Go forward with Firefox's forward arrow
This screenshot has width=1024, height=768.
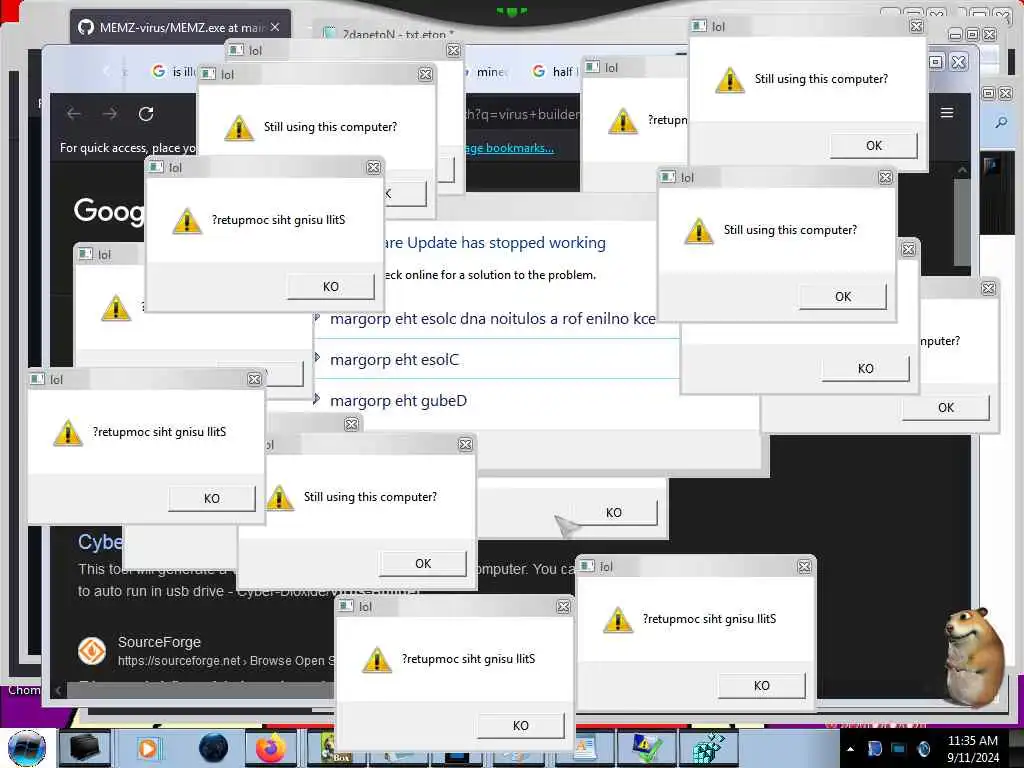click(x=110, y=114)
